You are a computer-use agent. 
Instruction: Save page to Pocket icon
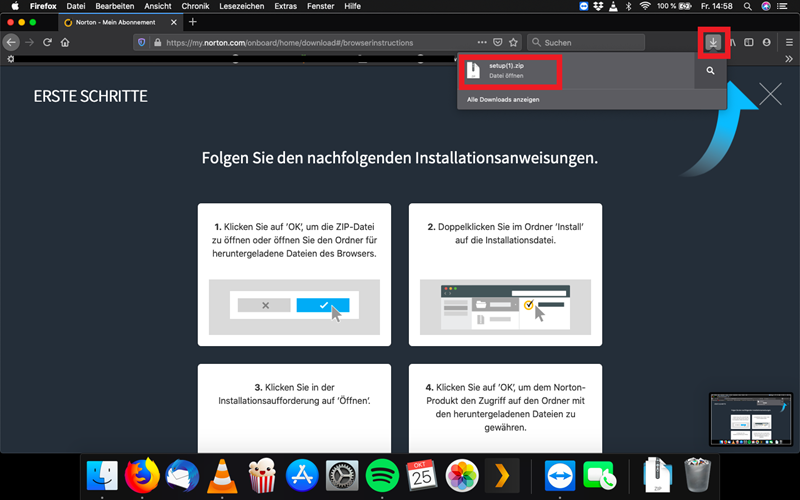click(x=497, y=42)
